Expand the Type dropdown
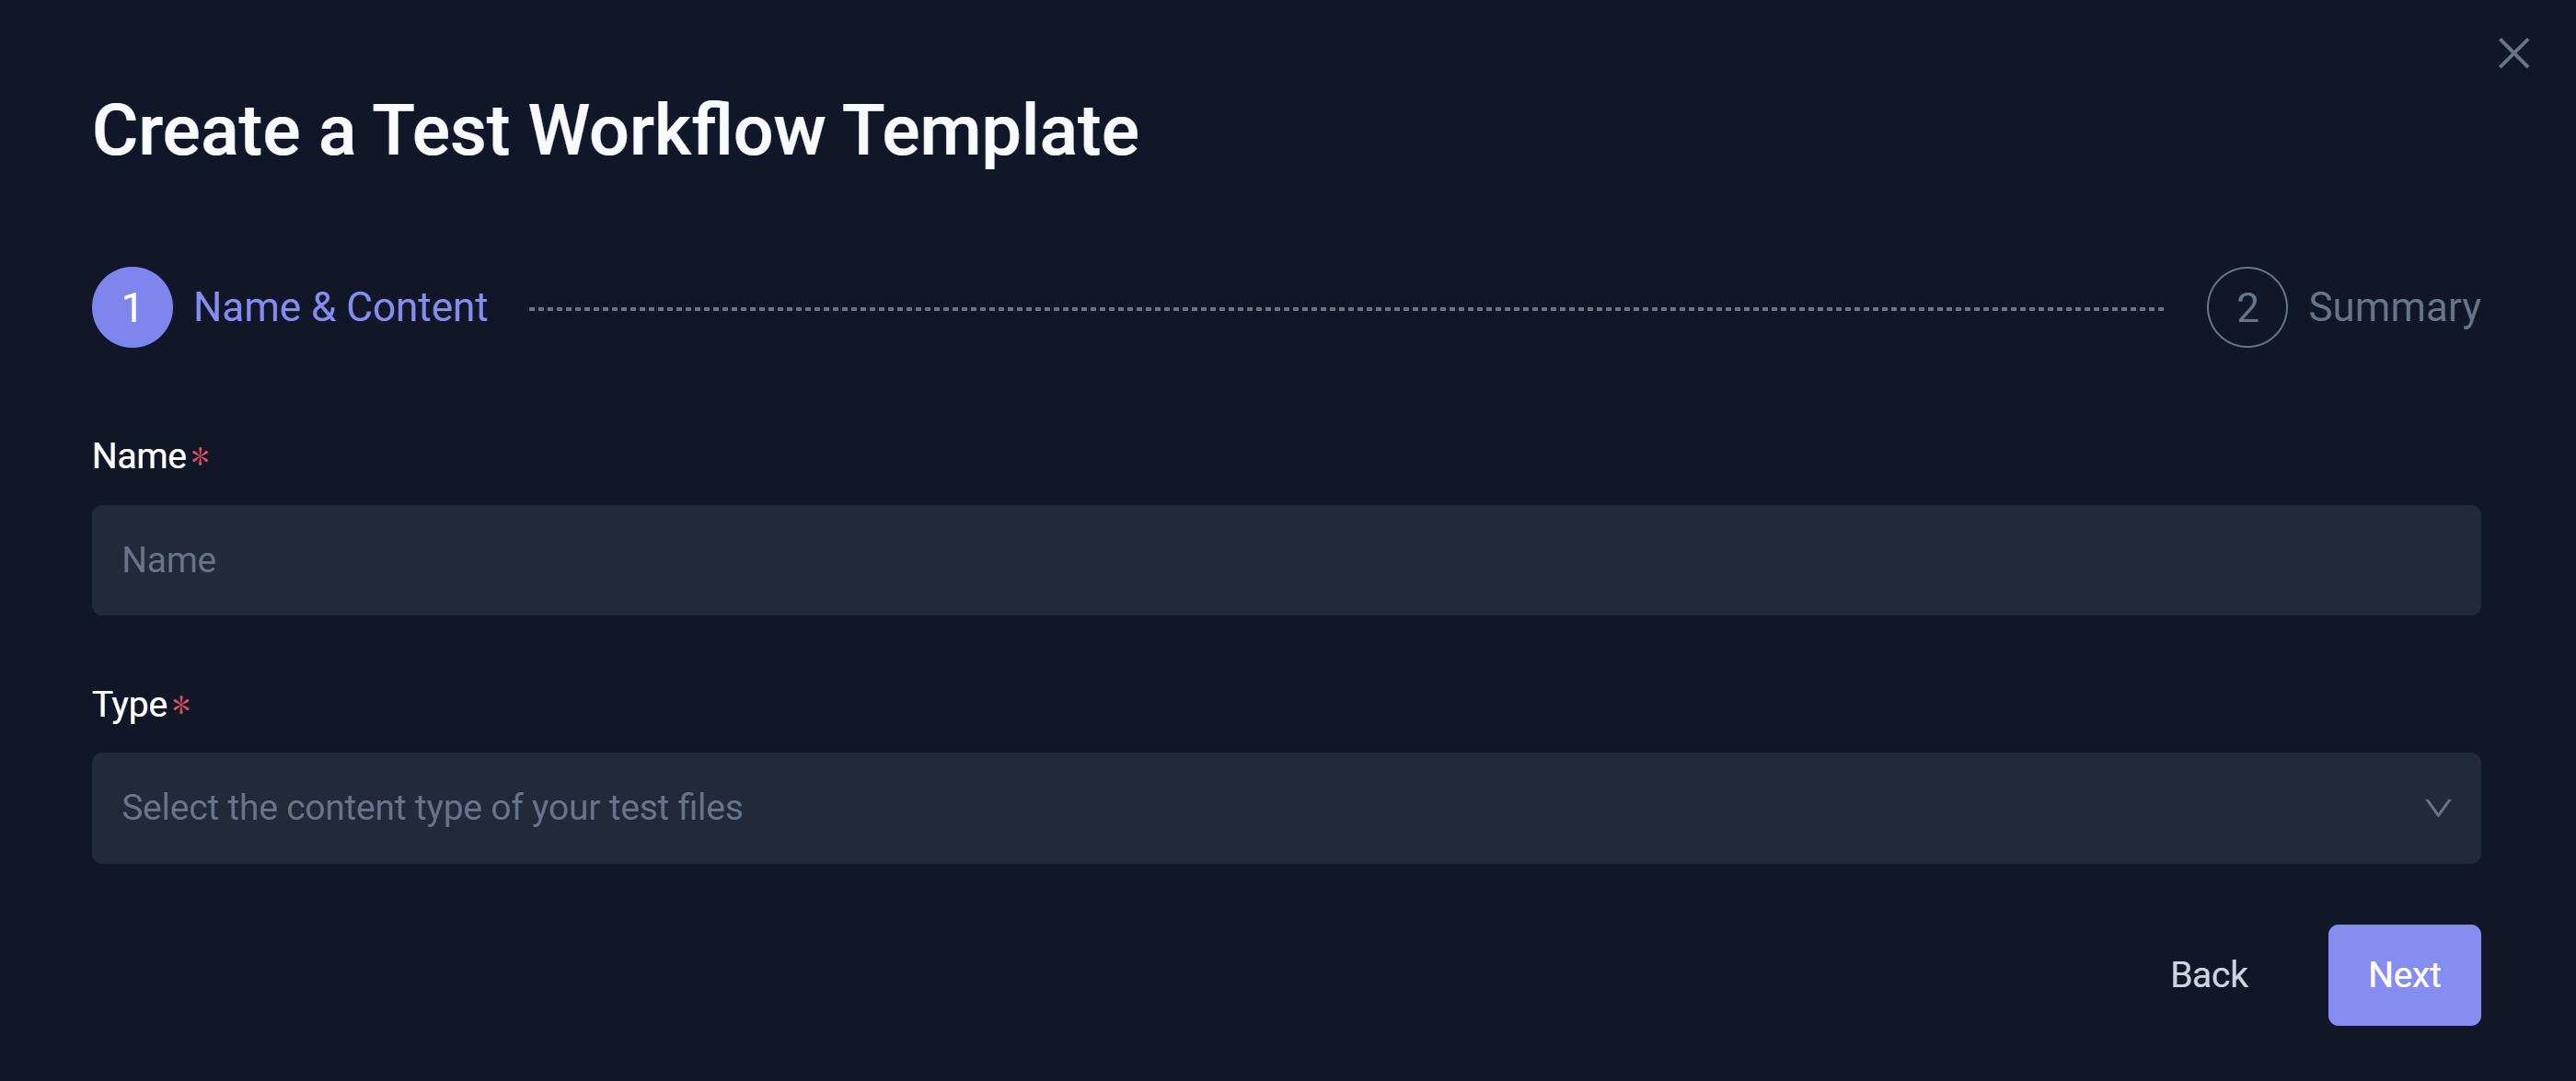Image resolution: width=2576 pixels, height=1081 pixels. coord(1287,808)
